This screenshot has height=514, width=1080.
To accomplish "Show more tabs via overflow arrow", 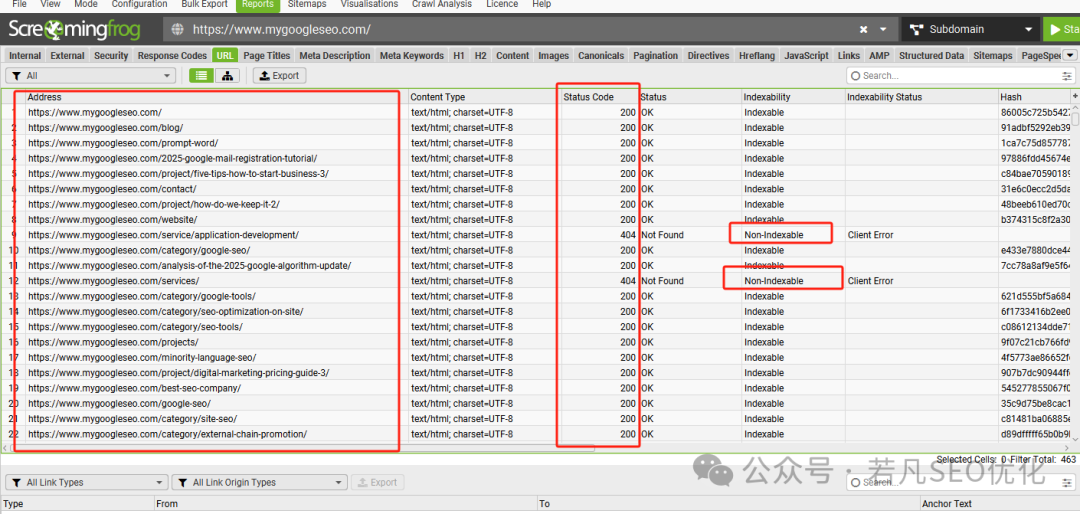I will [1070, 55].
